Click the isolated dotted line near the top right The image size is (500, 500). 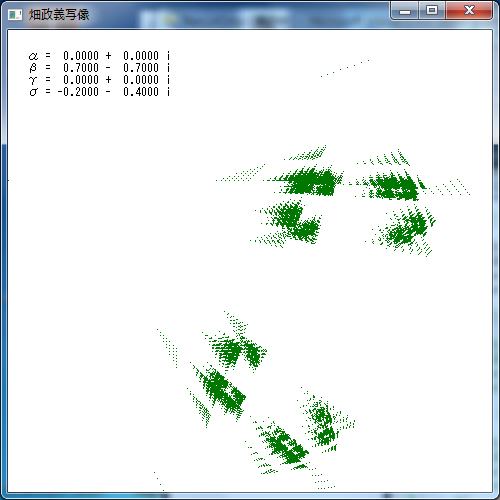345,68
